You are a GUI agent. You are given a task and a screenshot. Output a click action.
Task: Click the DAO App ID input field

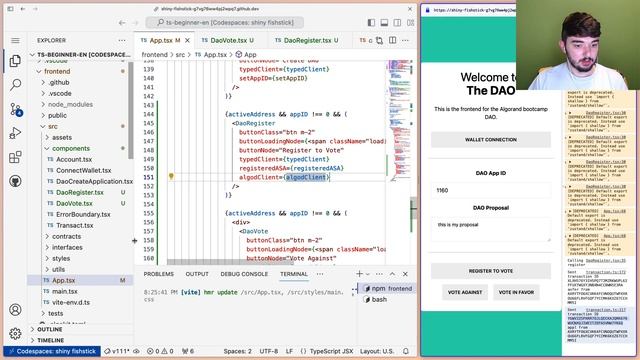pos(491,190)
